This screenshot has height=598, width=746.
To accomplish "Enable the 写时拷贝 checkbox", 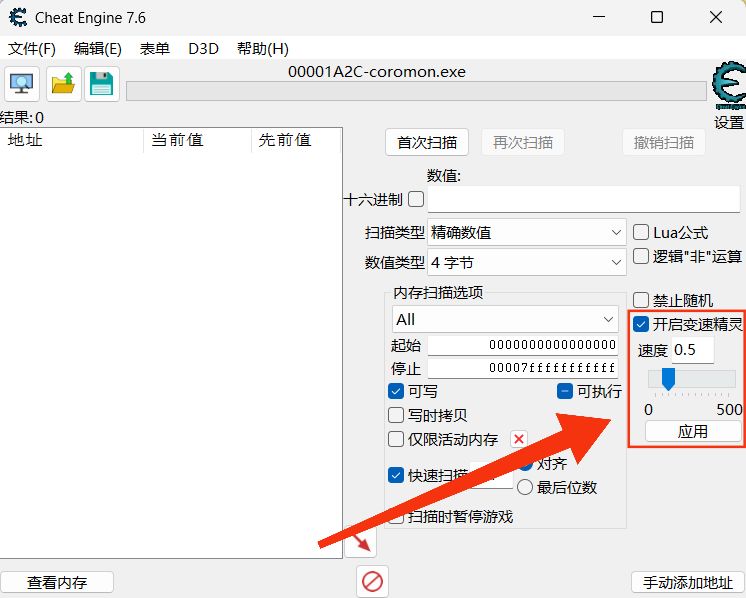I will point(396,415).
